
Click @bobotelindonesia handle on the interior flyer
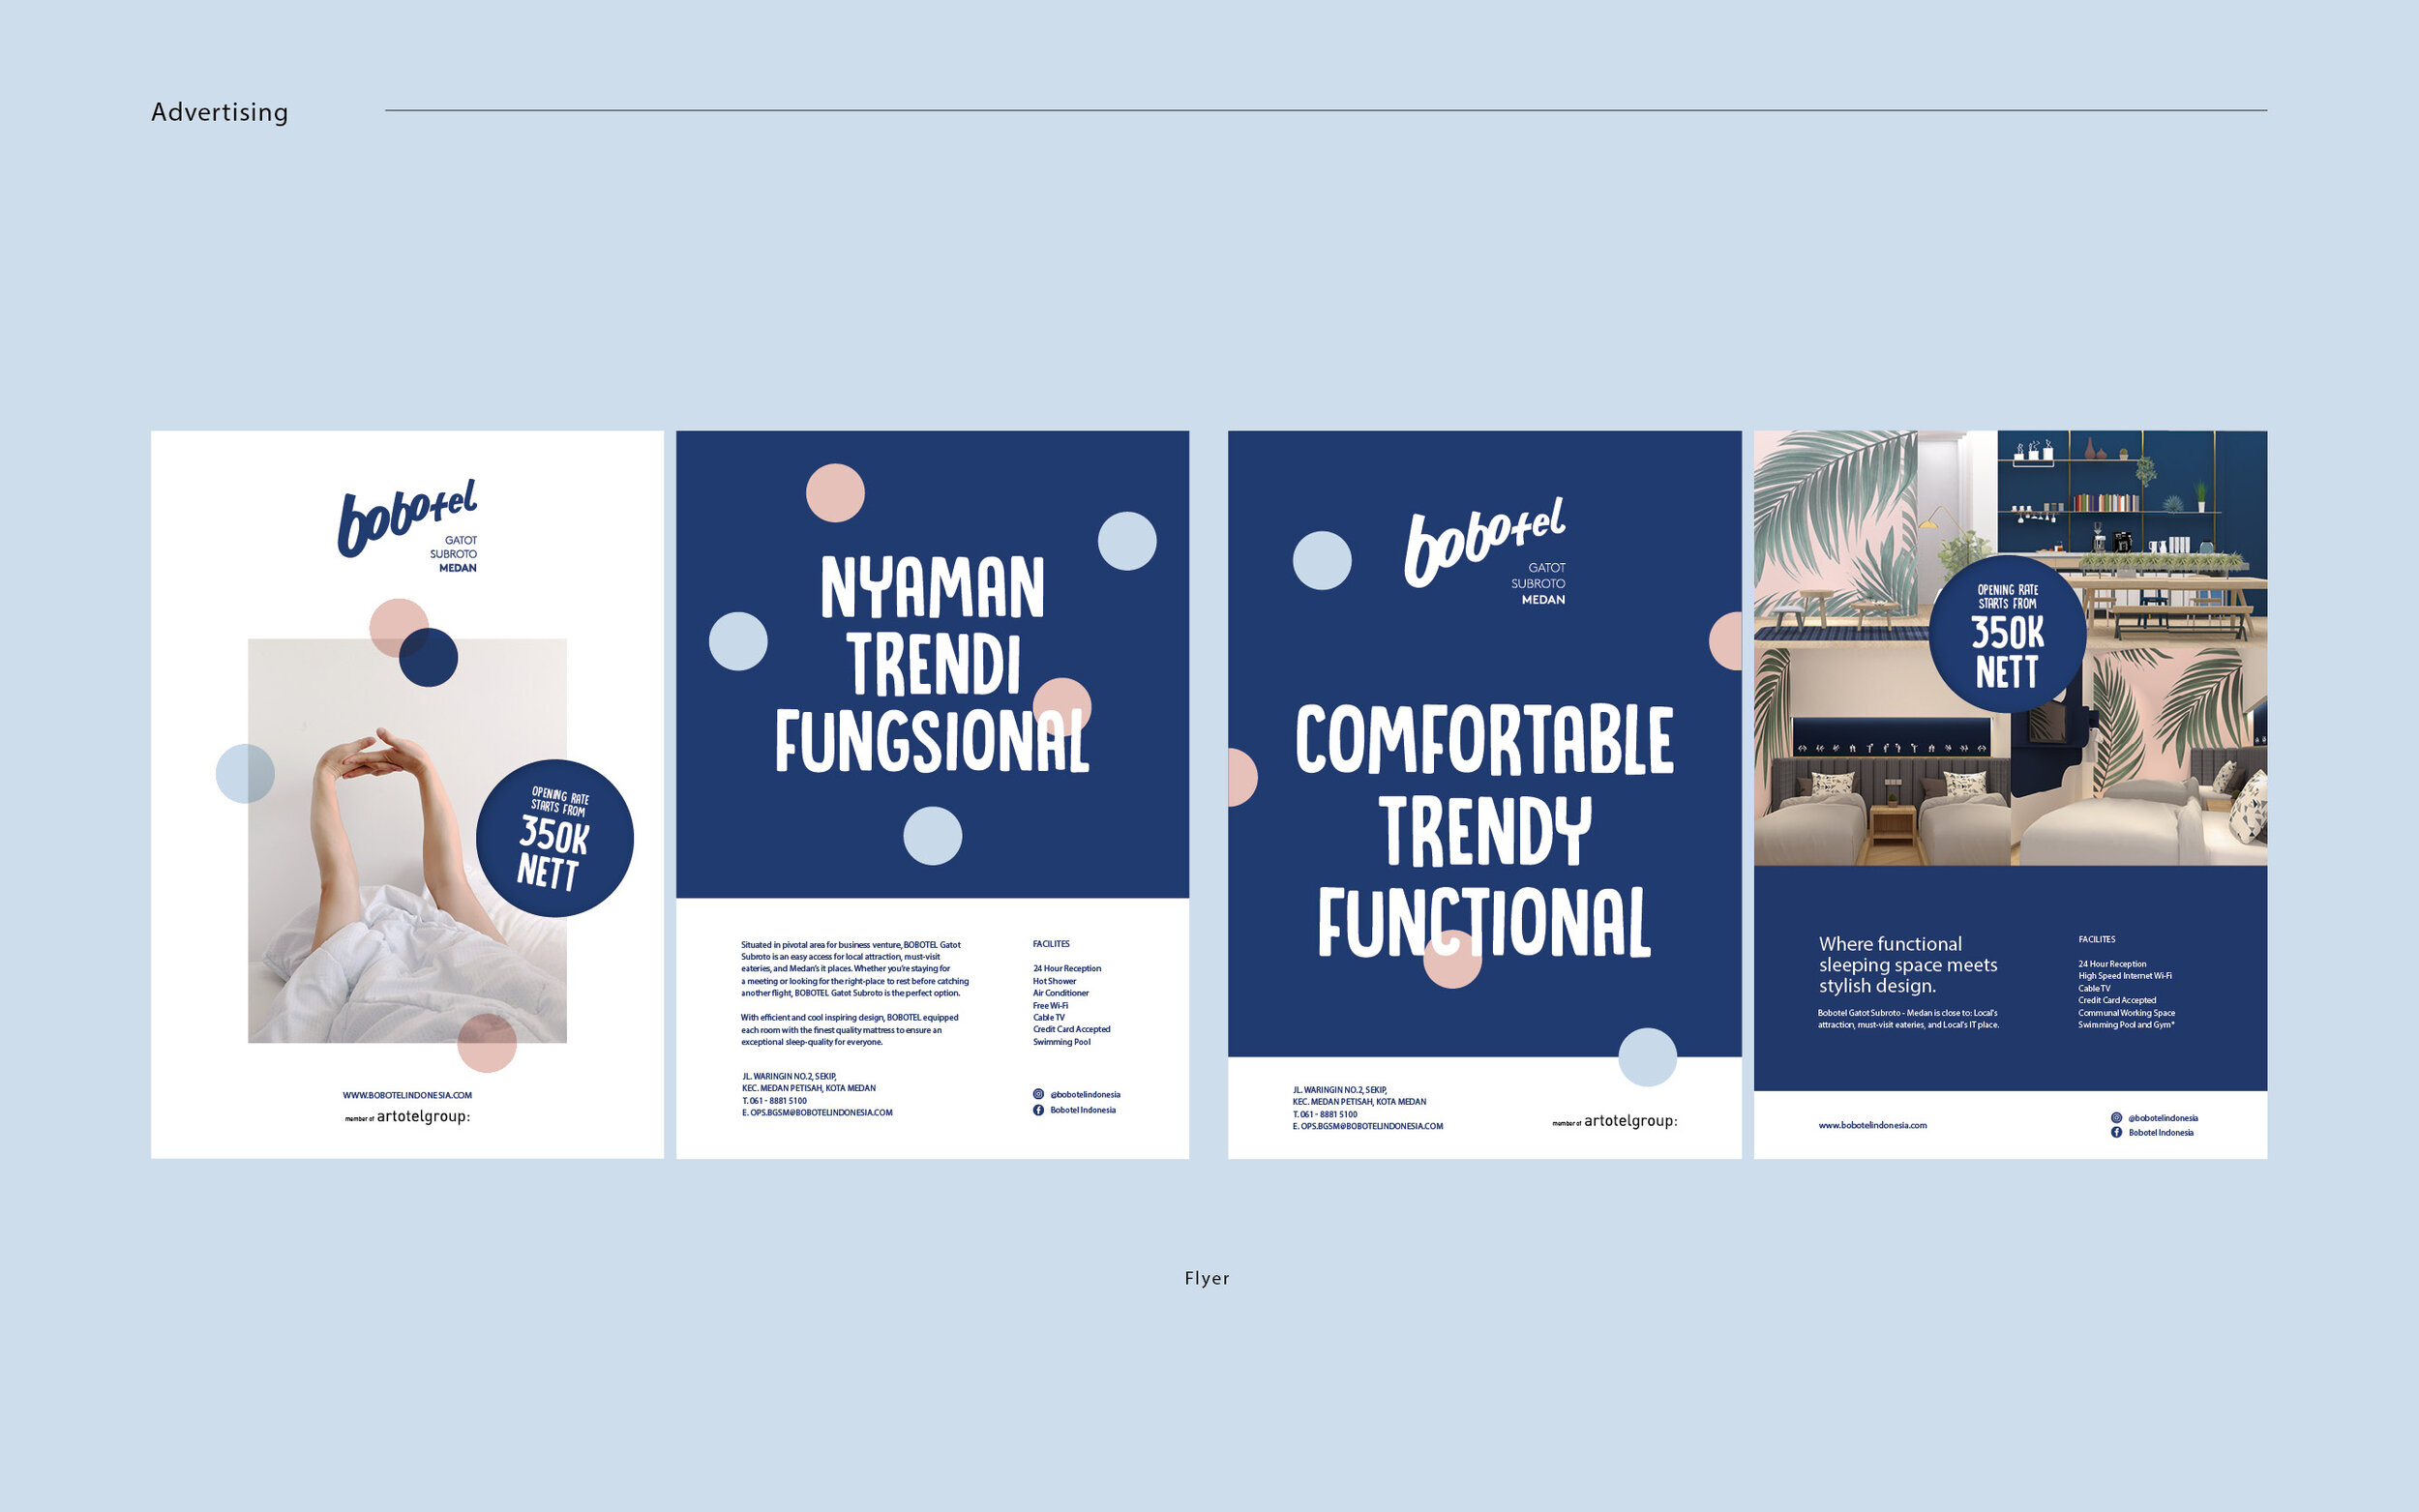point(2163,1118)
